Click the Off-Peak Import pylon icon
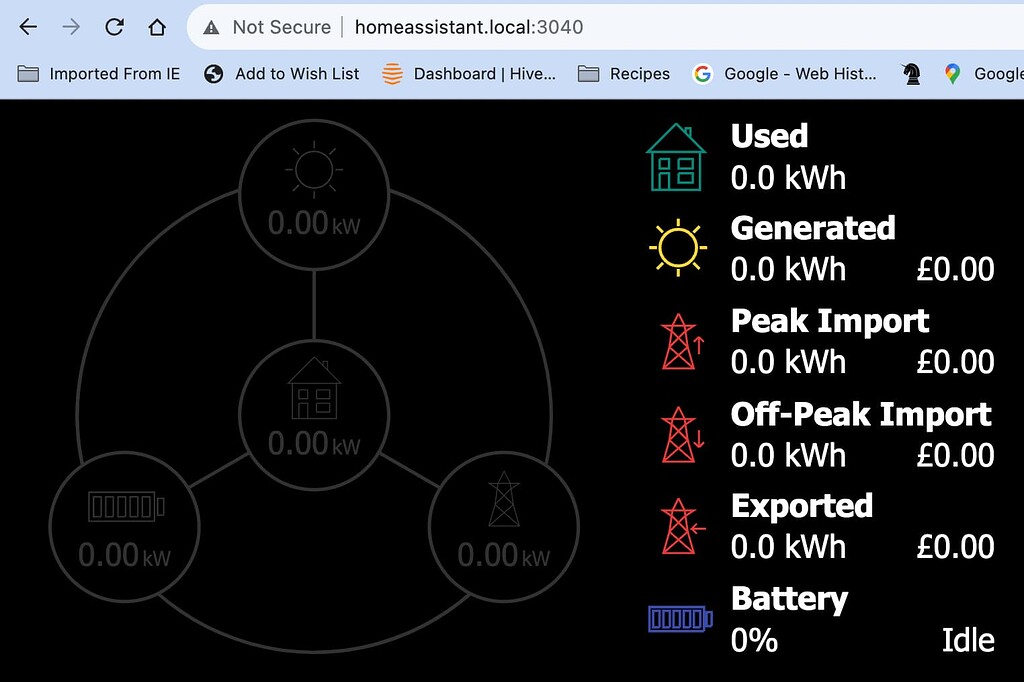This screenshot has width=1024, height=682. click(680, 434)
